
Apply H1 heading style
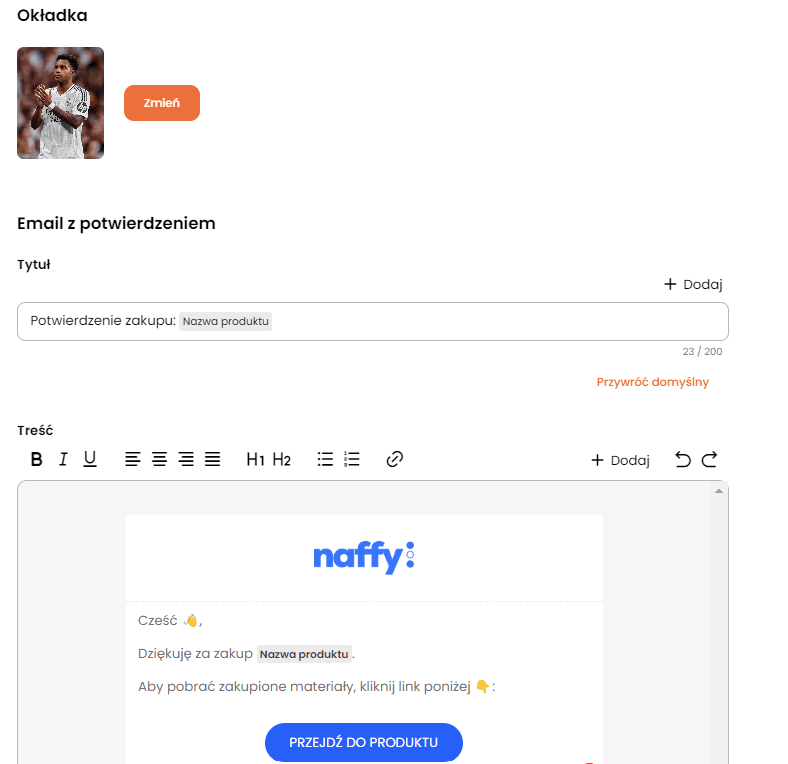coord(255,459)
